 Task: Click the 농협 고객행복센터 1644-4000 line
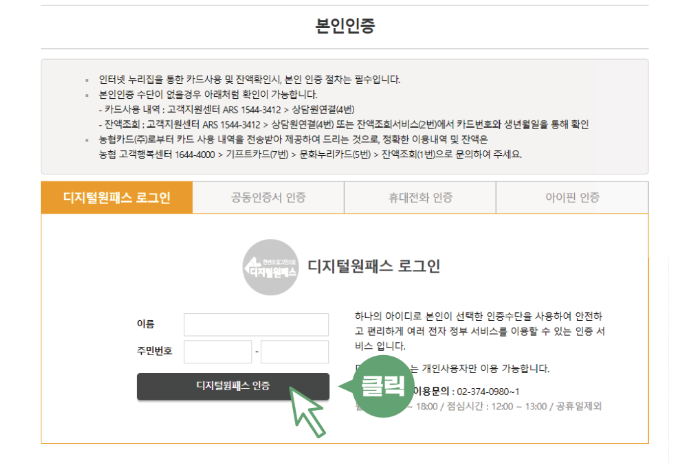[310, 154]
